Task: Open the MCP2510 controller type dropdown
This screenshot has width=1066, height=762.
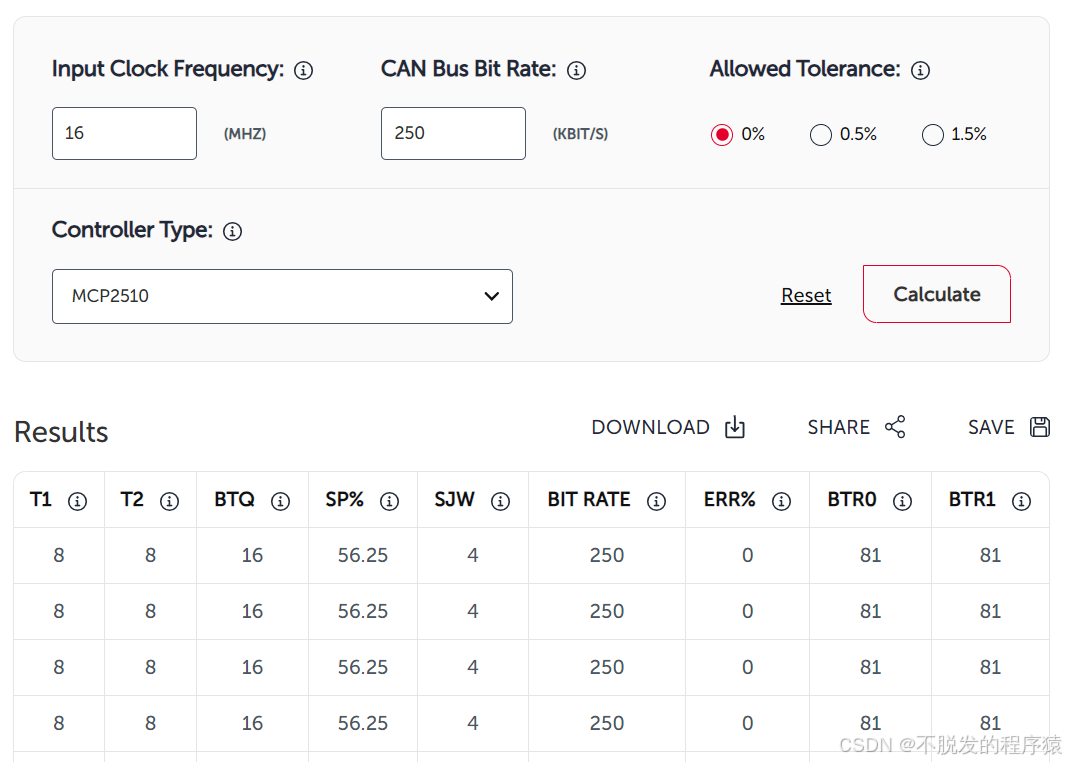Action: [x=282, y=296]
